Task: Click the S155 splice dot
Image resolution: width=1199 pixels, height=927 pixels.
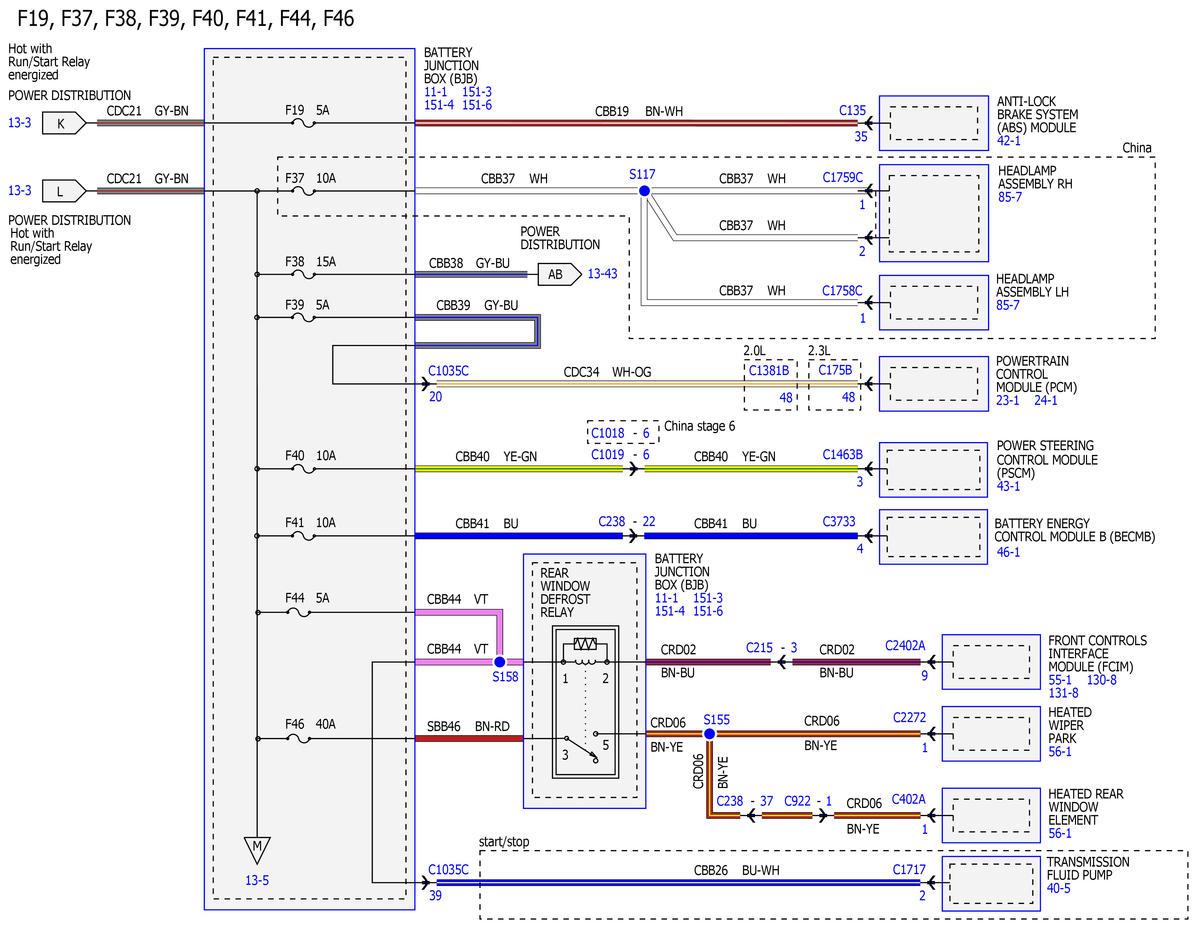Action: coord(710,733)
